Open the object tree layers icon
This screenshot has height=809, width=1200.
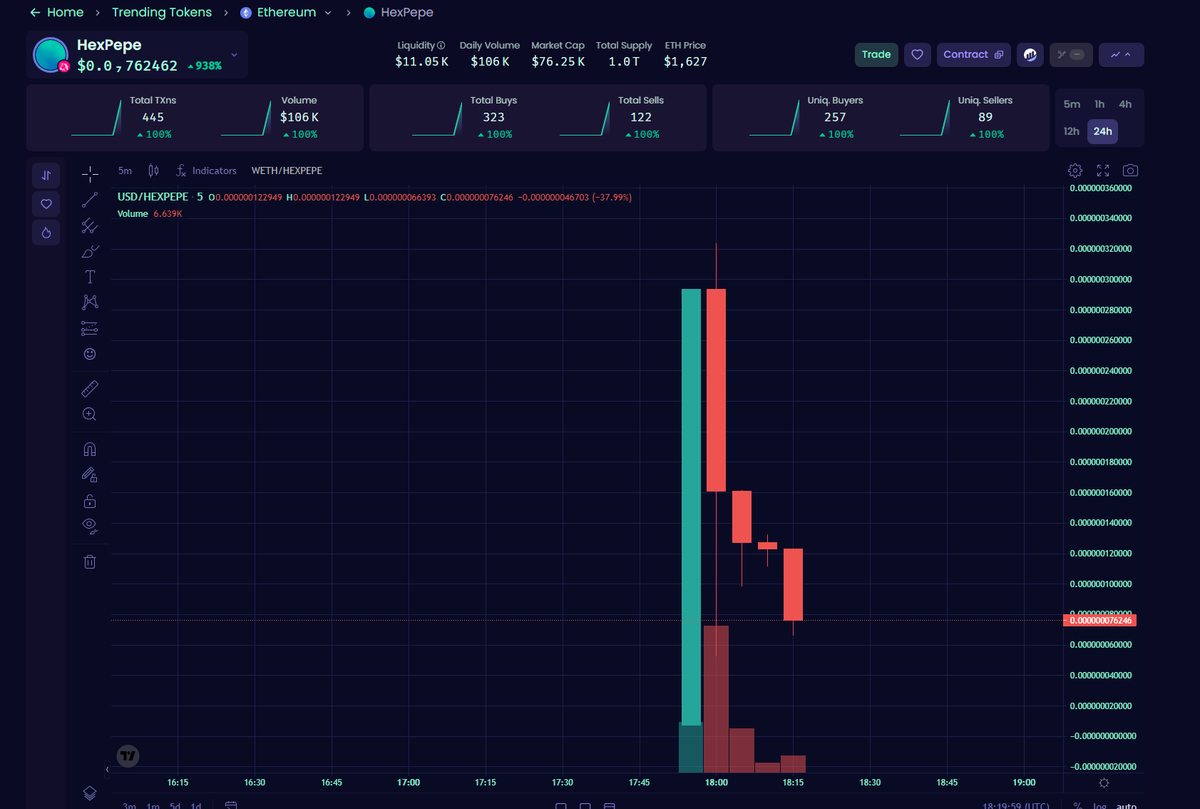click(x=90, y=793)
